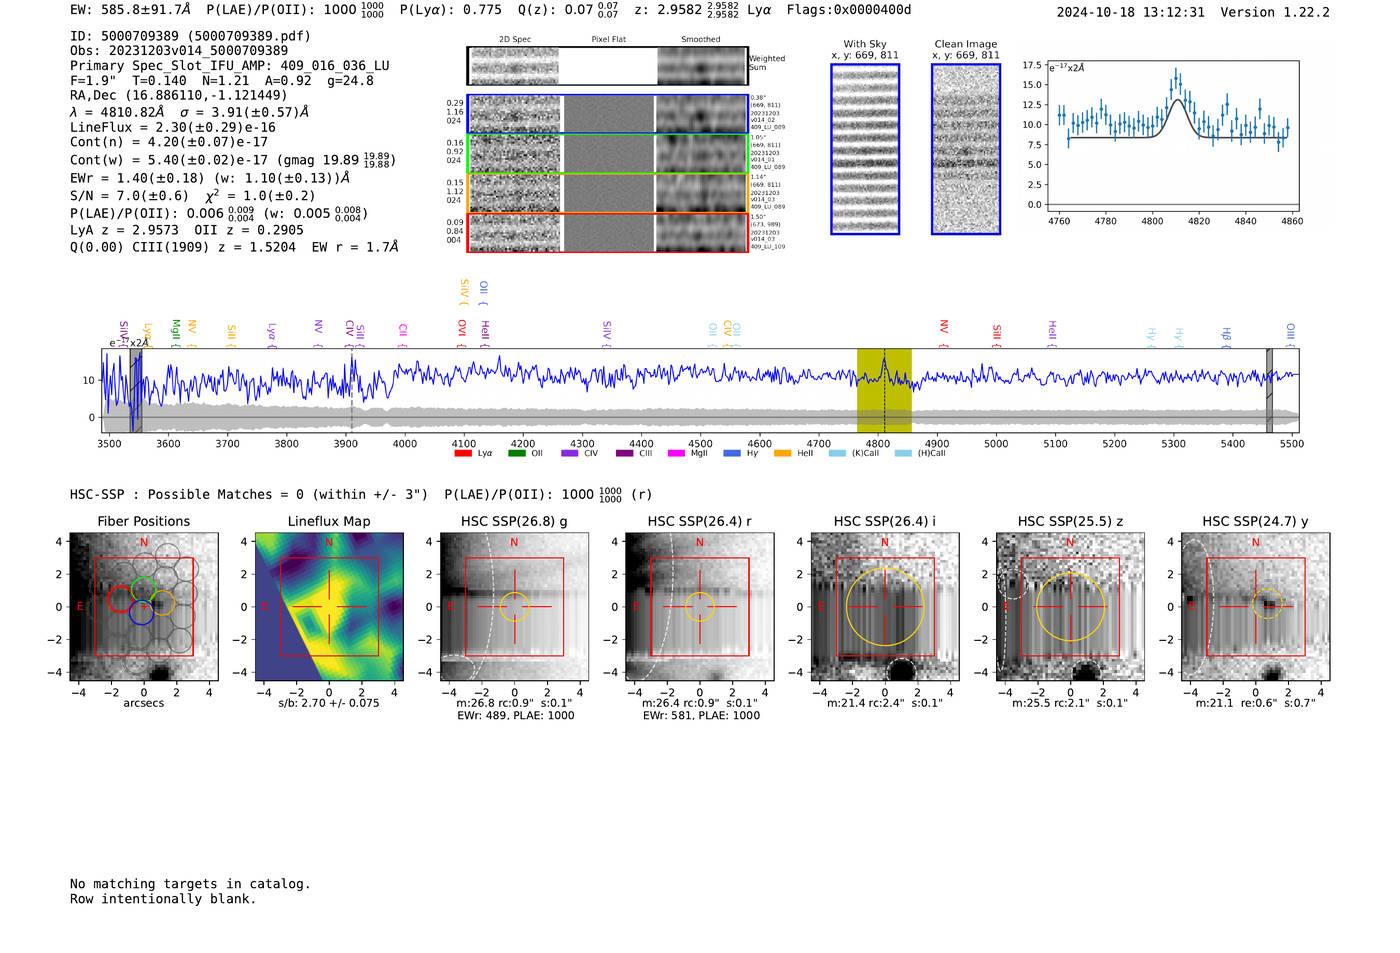Click 'Row intentionally blank.' text

(x=163, y=898)
